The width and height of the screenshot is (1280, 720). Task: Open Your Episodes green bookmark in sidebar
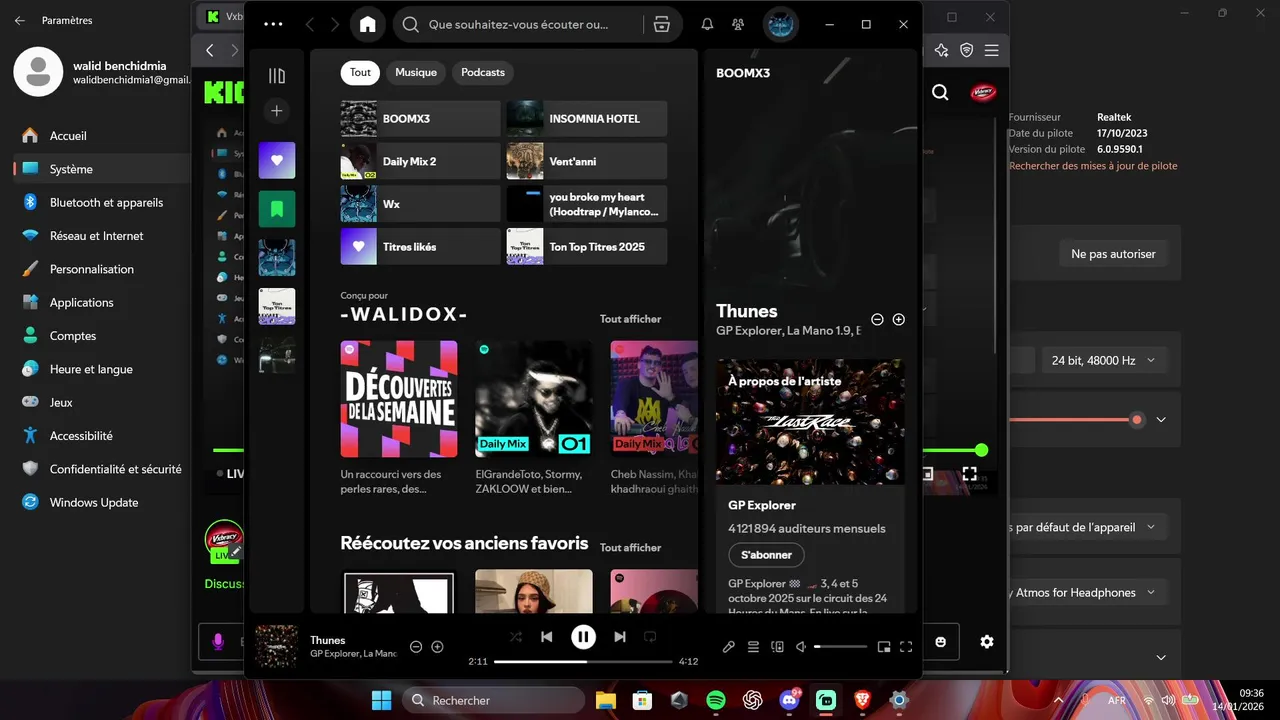click(x=277, y=209)
